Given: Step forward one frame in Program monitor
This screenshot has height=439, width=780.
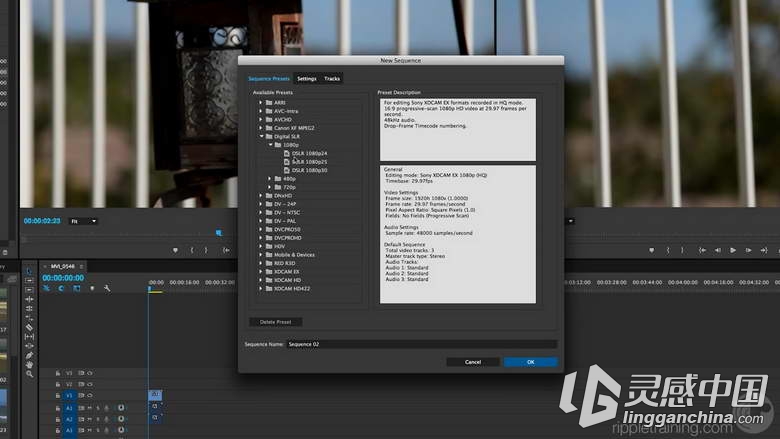Looking at the screenshot, I should 748,250.
